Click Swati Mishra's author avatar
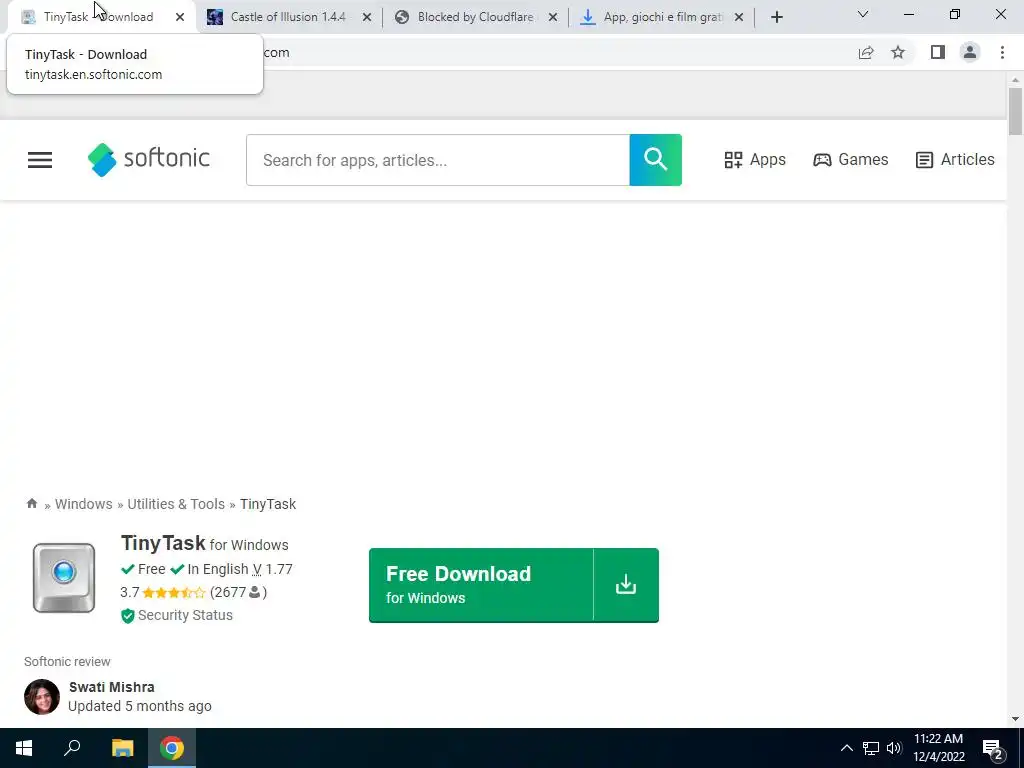The image size is (1024, 768). pyautogui.click(x=42, y=697)
